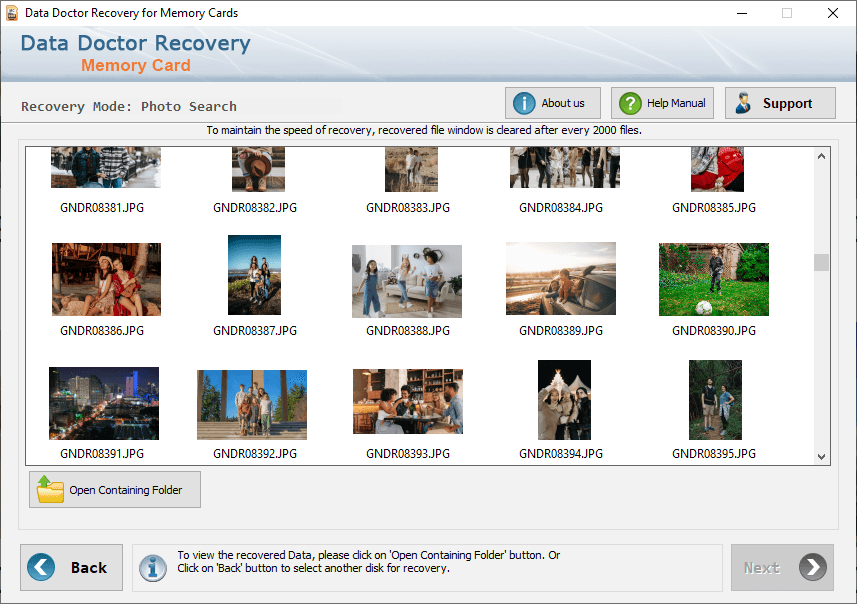The height and width of the screenshot is (604, 857).
Task: Select thumbnail above GNDR08383.JPG
Action: 411,169
